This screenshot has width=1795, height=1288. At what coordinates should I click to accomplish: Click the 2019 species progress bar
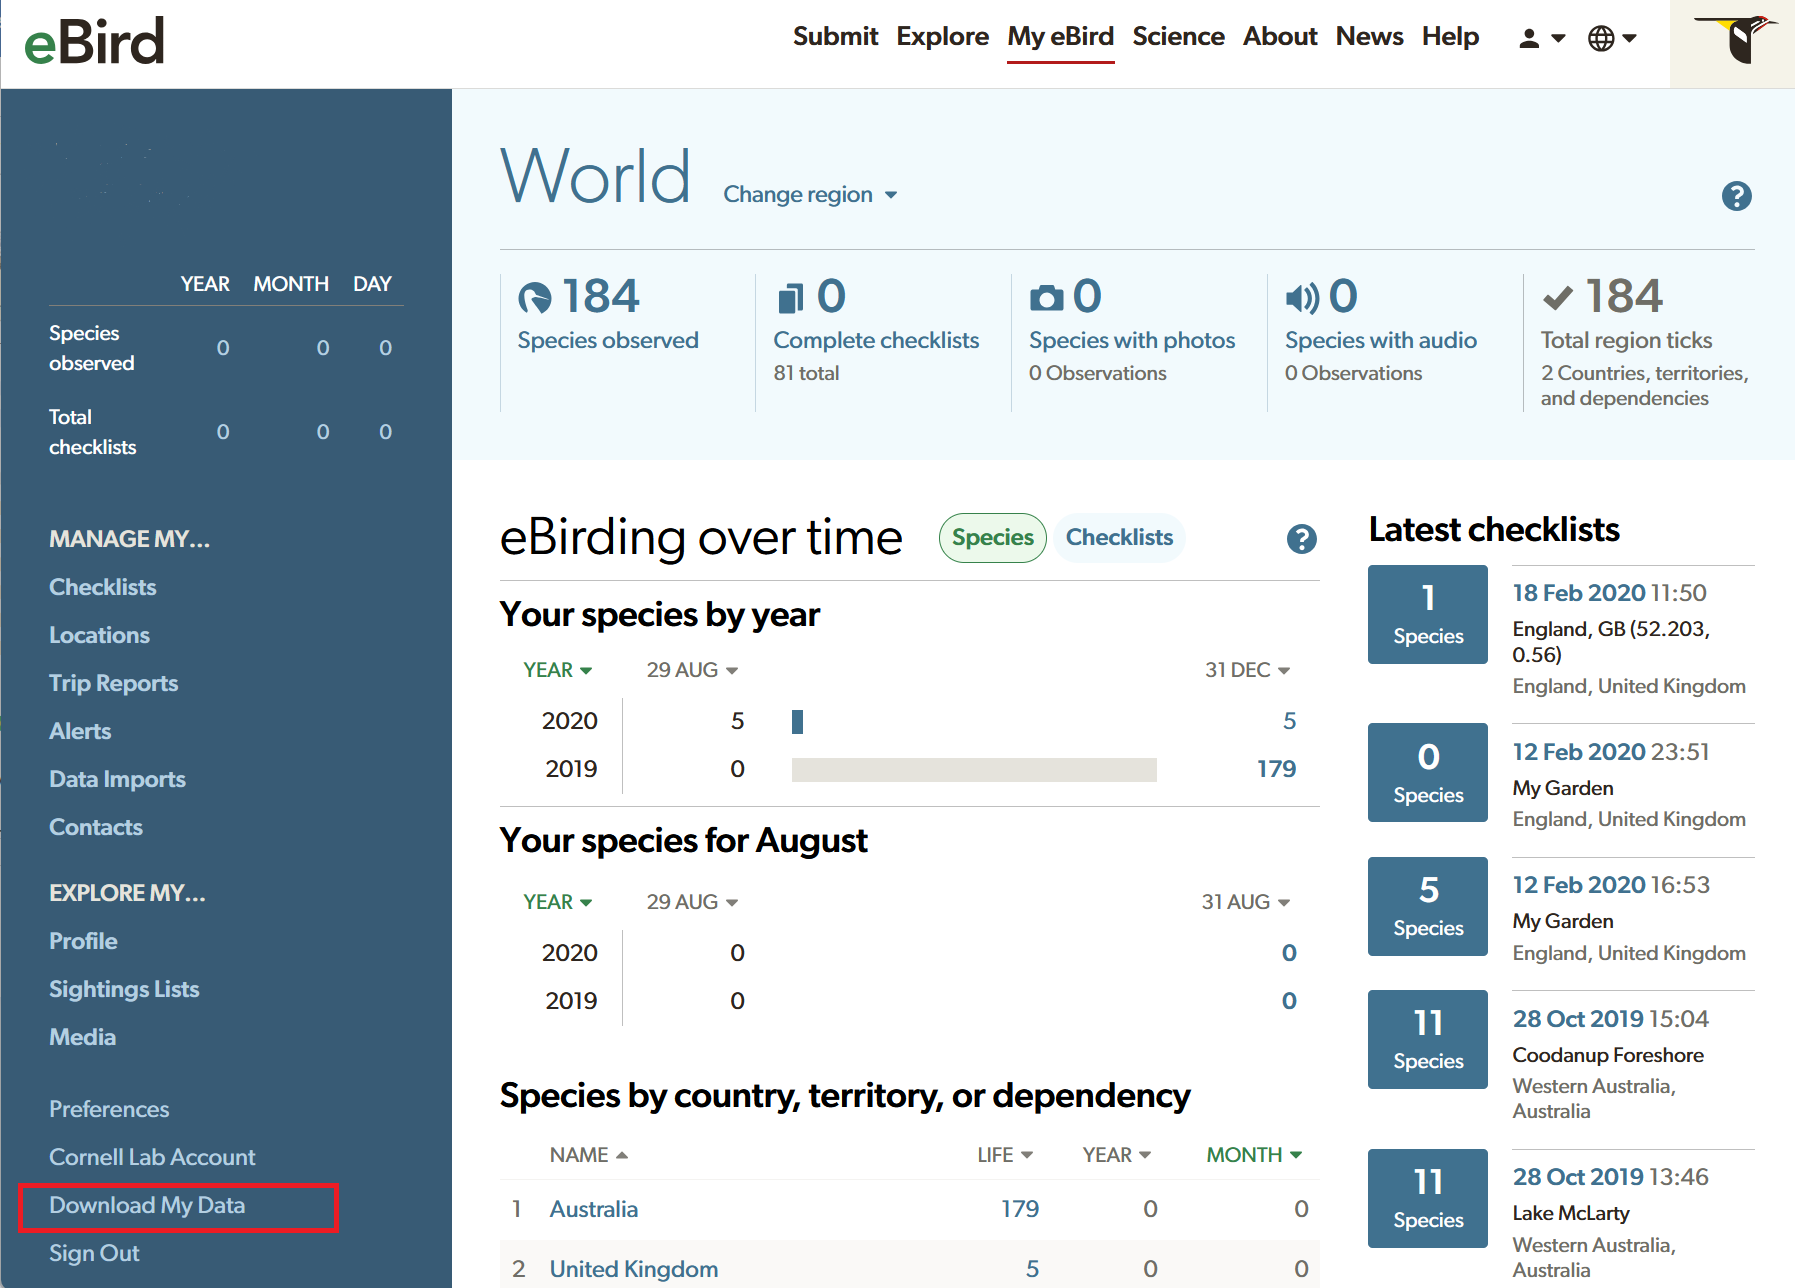click(974, 769)
